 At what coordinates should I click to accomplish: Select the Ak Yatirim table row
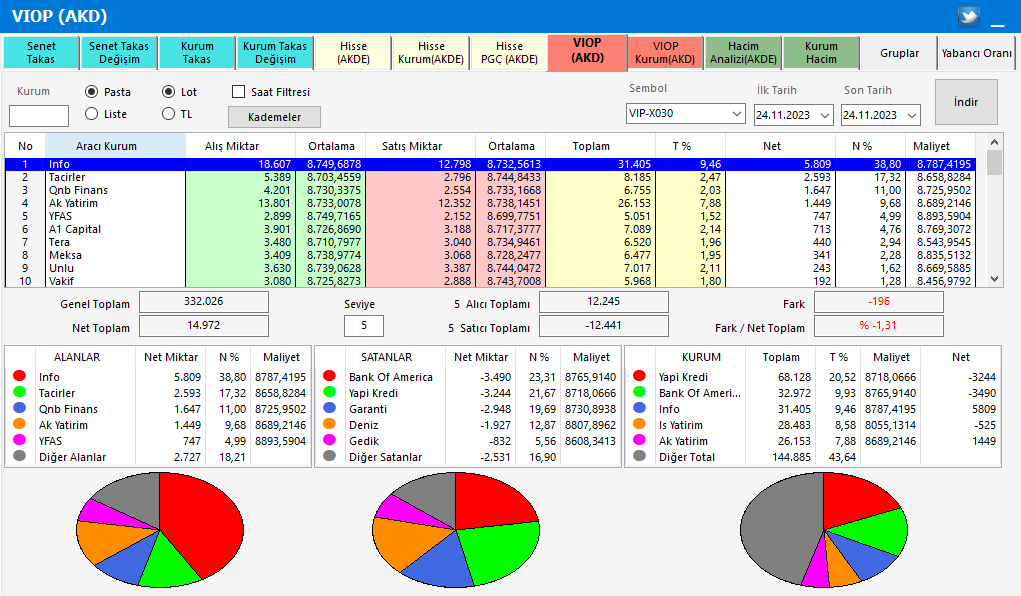[492, 203]
